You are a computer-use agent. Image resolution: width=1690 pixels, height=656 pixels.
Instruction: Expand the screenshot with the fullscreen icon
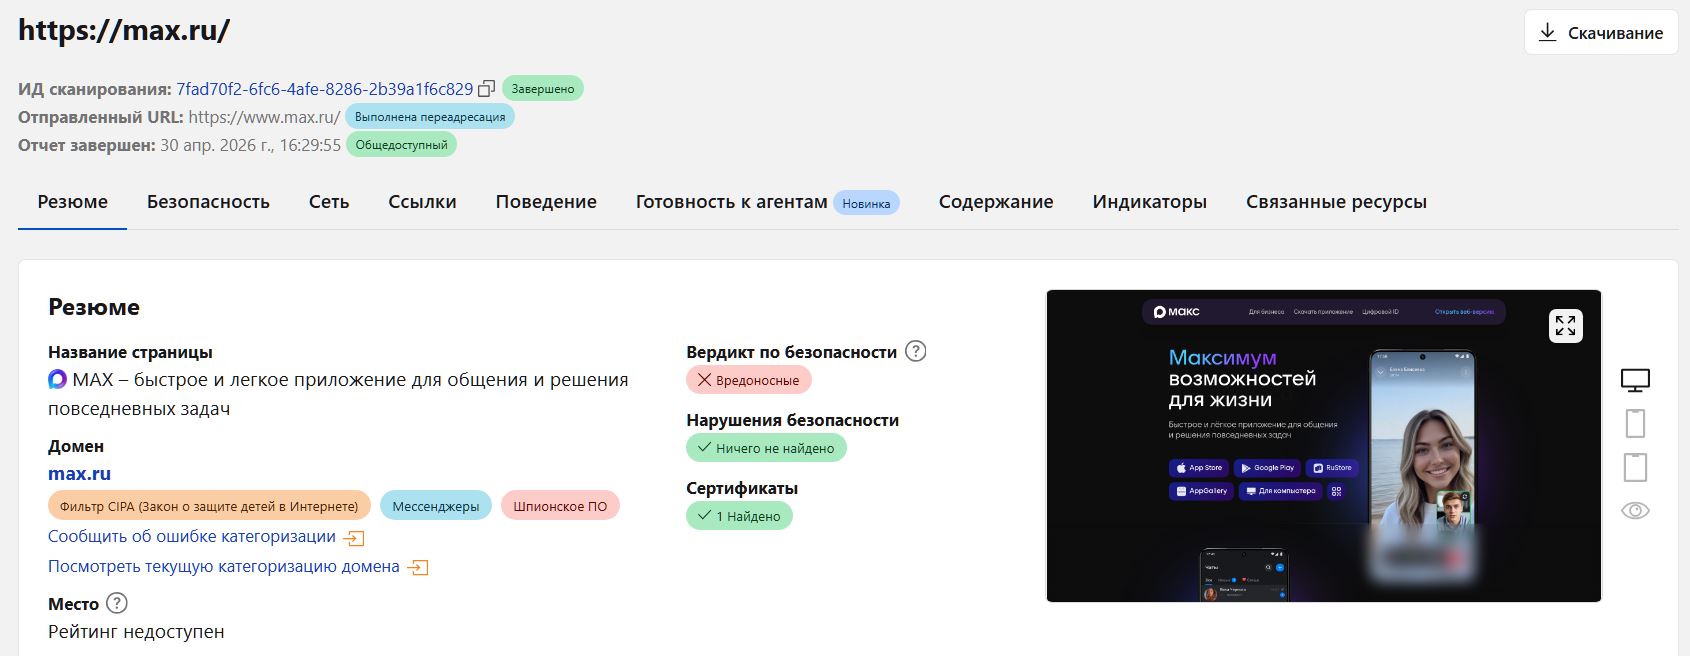click(1565, 326)
